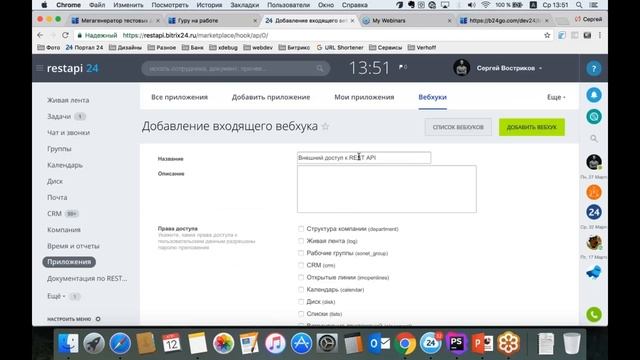This screenshot has height=360, width=640.
Task: Enable the CRM (crm) permission checkbox
Action: pos(301,265)
